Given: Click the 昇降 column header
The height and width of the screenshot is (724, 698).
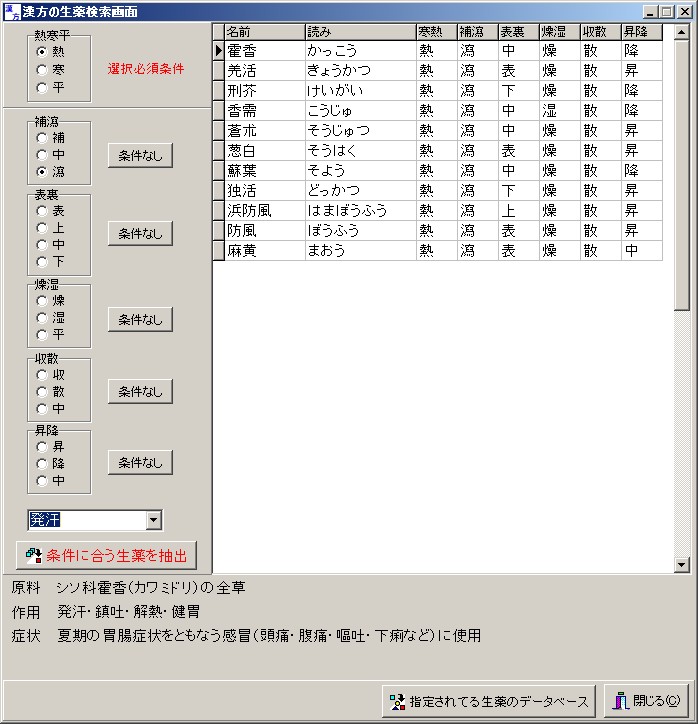Looking at the screenshot, I should tap(642, 32).
